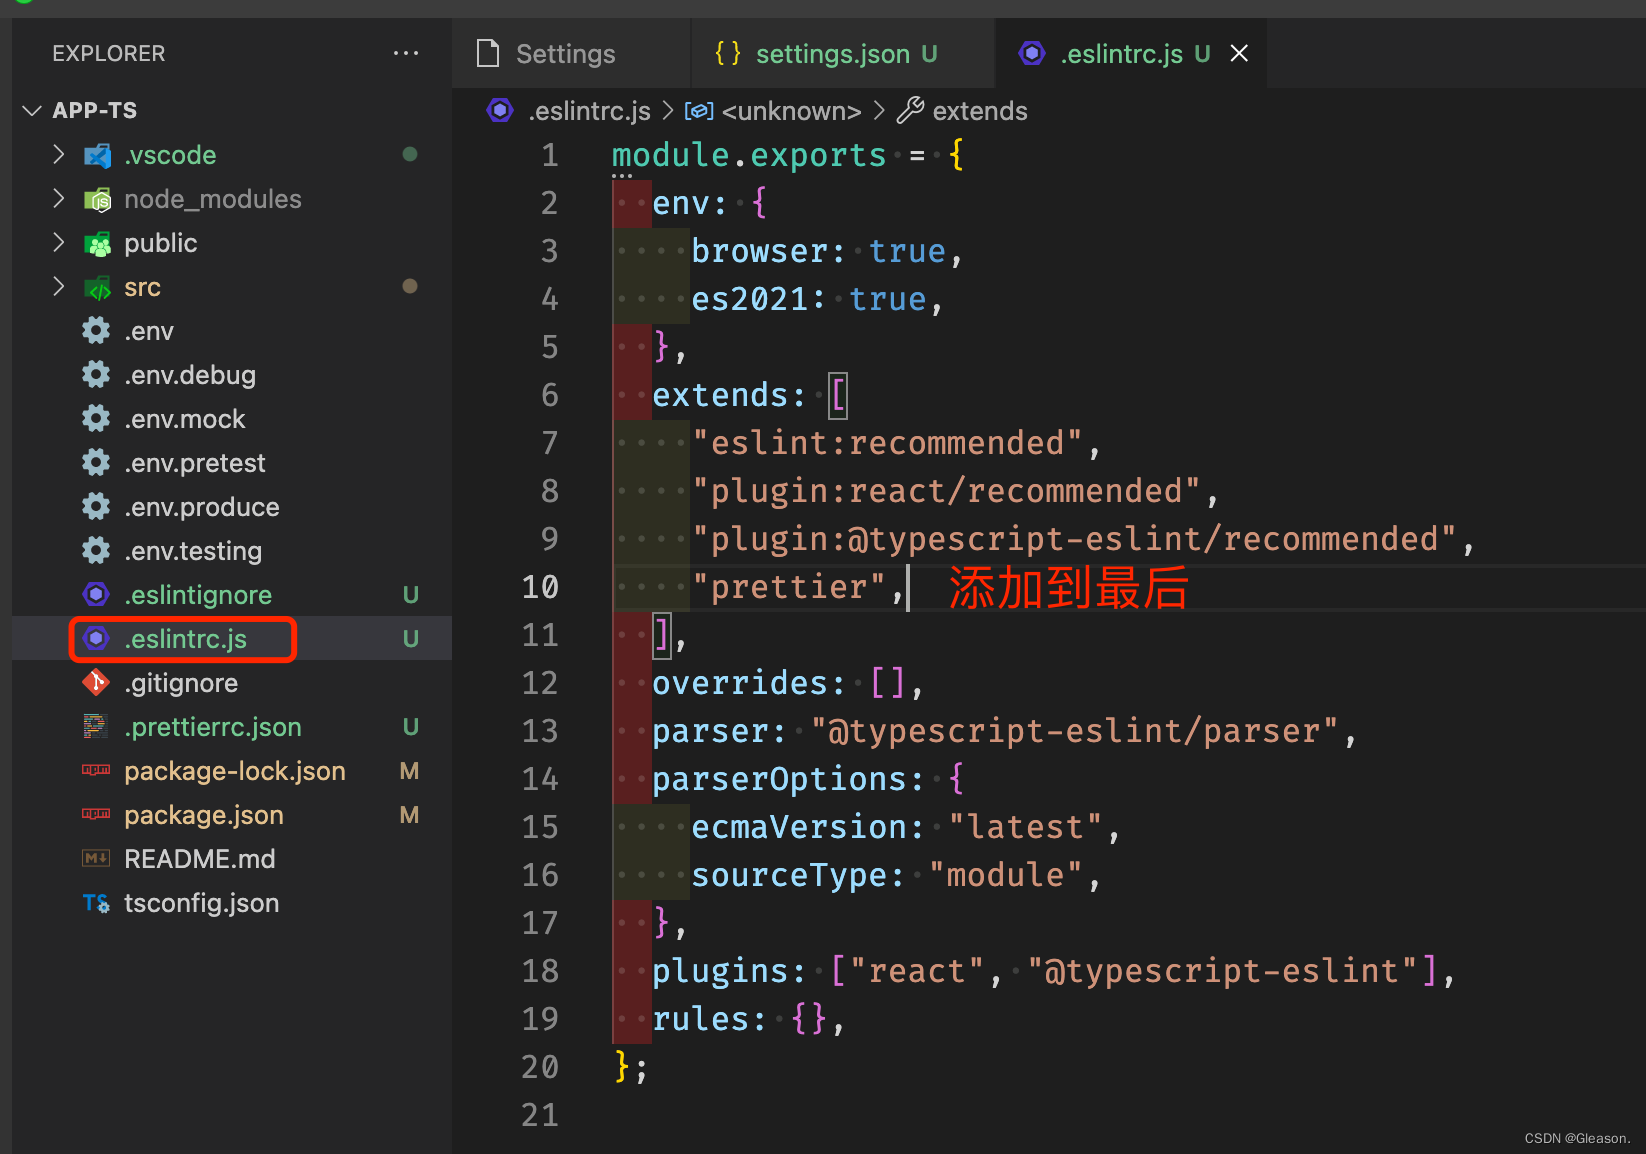Collapse the APP-TS root folder
The width and height of the screenshot is (1646, 1154).
(x=32, y=110)
